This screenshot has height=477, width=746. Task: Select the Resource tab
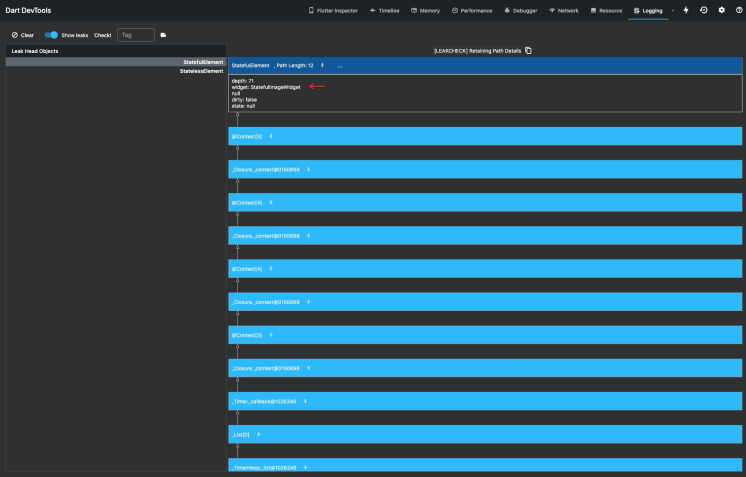606,10
